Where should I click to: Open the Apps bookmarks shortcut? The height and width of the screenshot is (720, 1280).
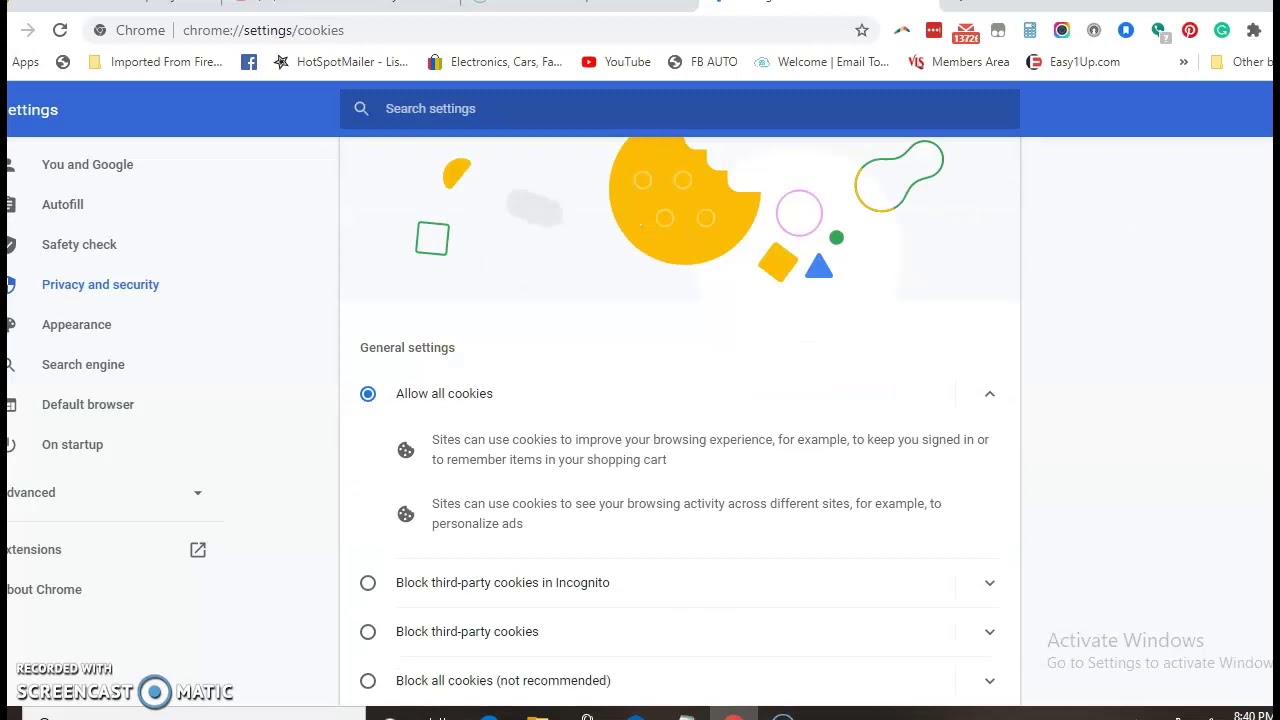pyautogui.click(x=25, y=62)
